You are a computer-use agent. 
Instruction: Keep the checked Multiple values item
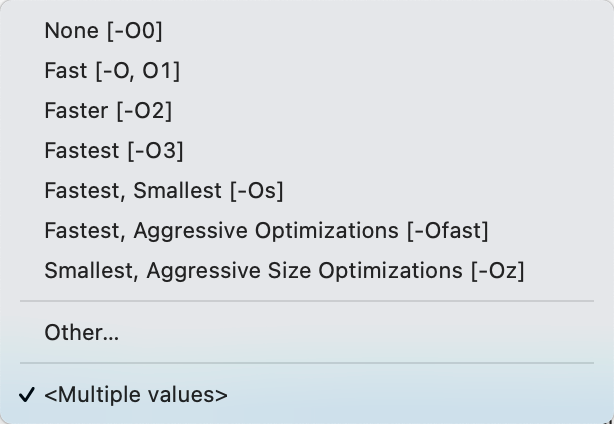[136, 395]
